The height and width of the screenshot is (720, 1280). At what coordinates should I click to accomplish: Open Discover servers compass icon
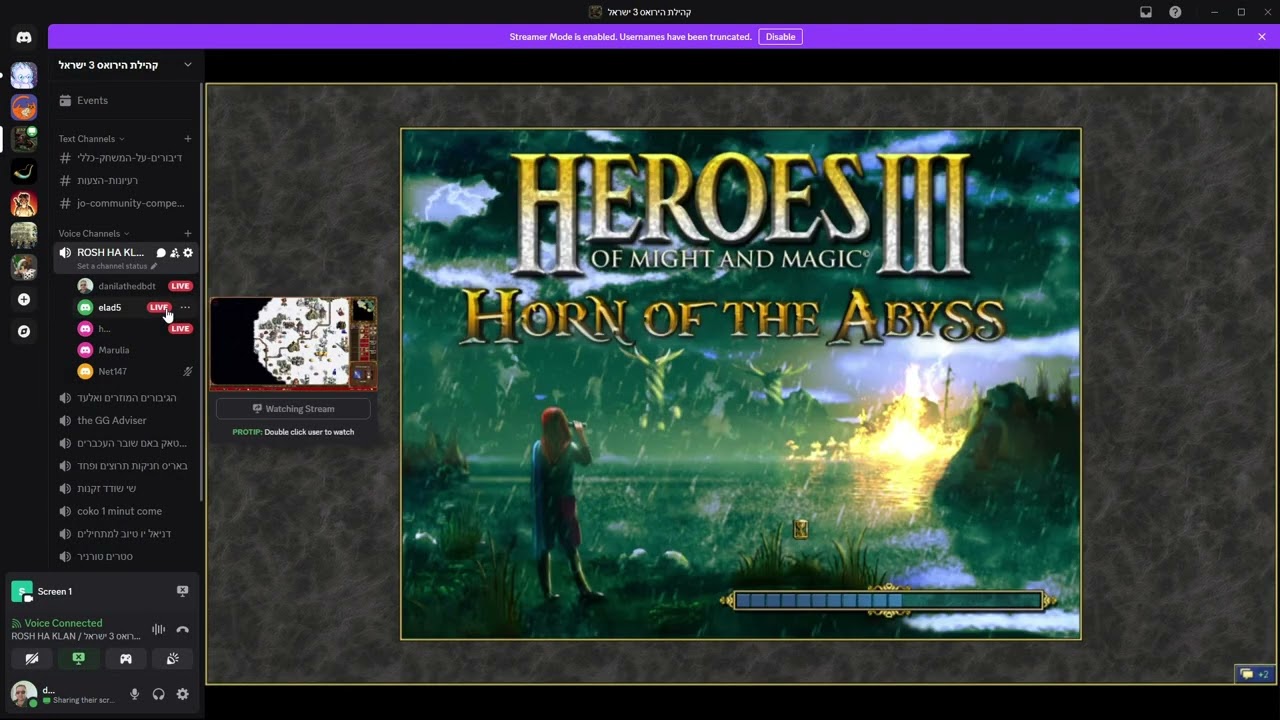(x=24, y=331)
